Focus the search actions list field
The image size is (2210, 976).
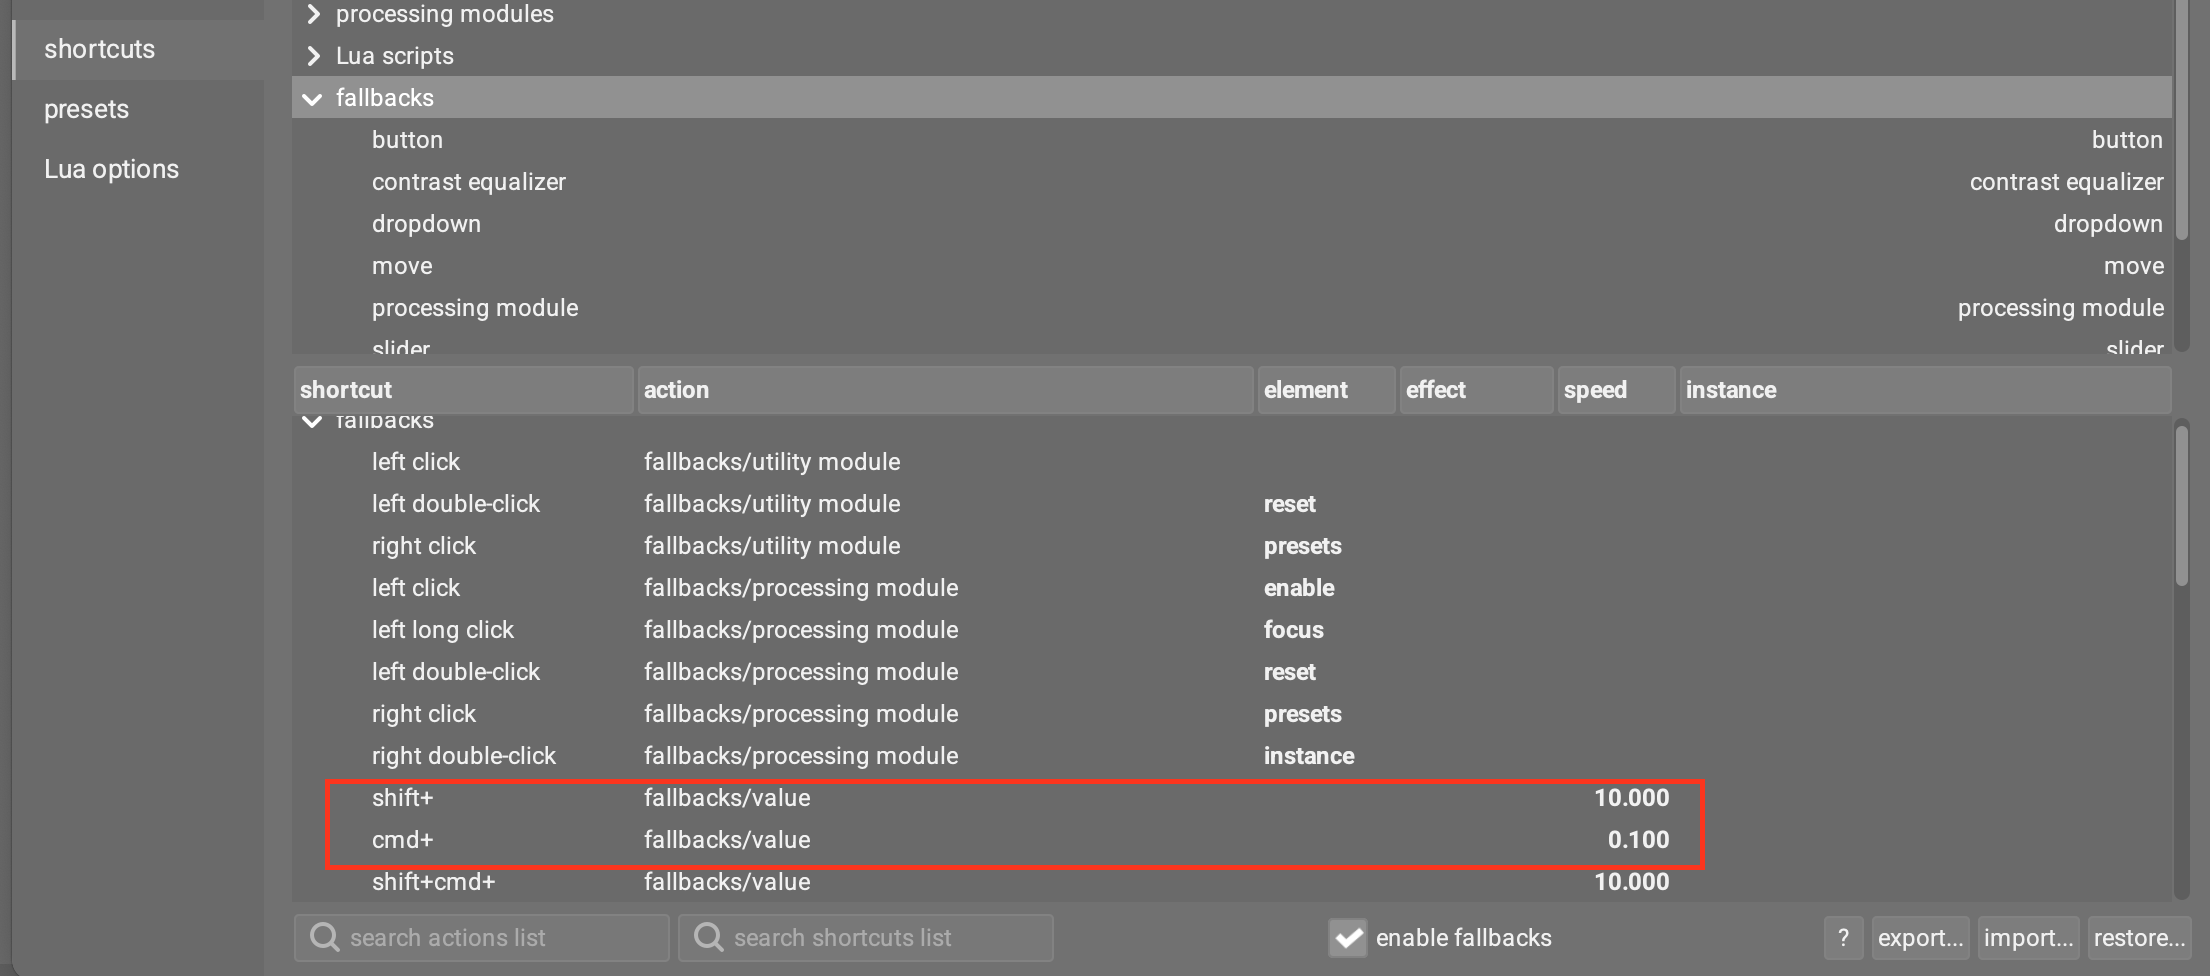500,937
